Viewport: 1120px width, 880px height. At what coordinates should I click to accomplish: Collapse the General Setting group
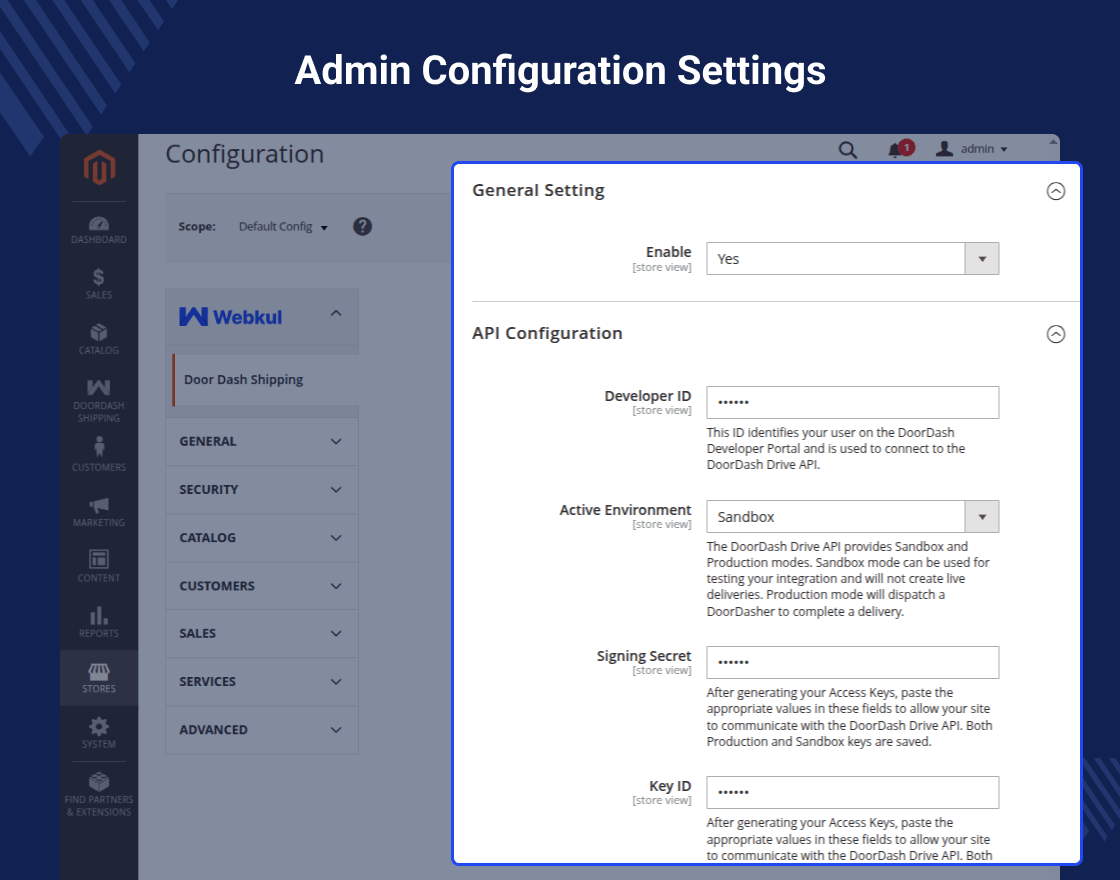[x=1055, y=191]
